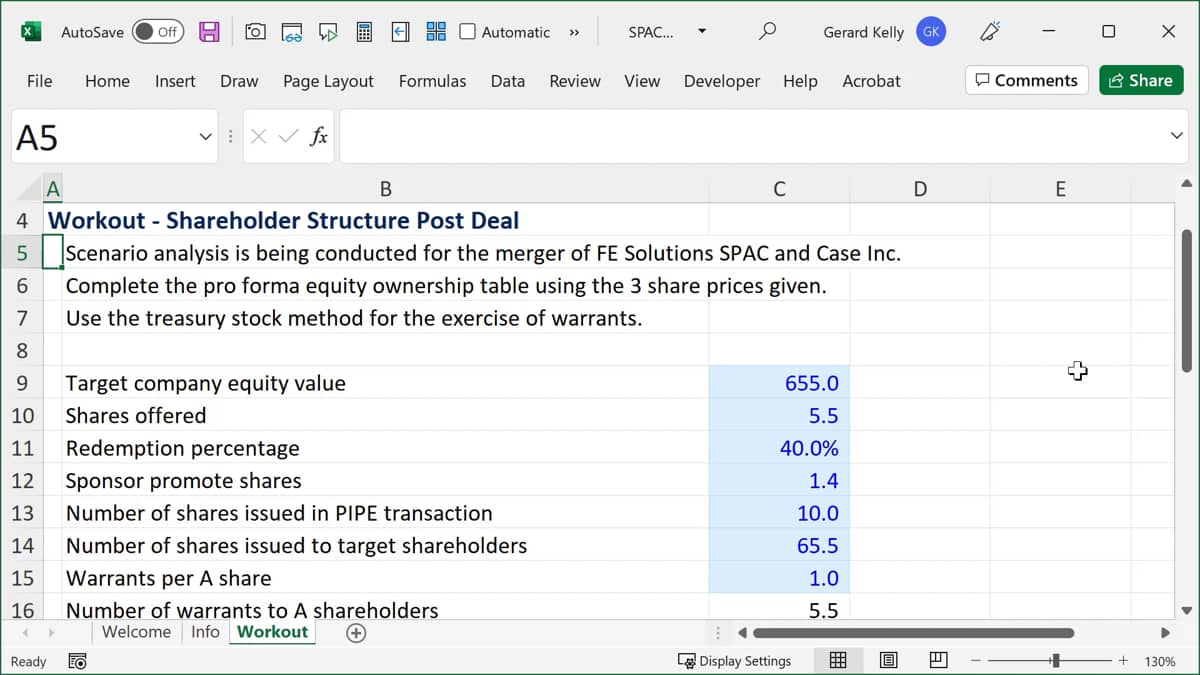Click Display Settings in status bar
The image size is (1200, 675).
(x=735, y=661)
